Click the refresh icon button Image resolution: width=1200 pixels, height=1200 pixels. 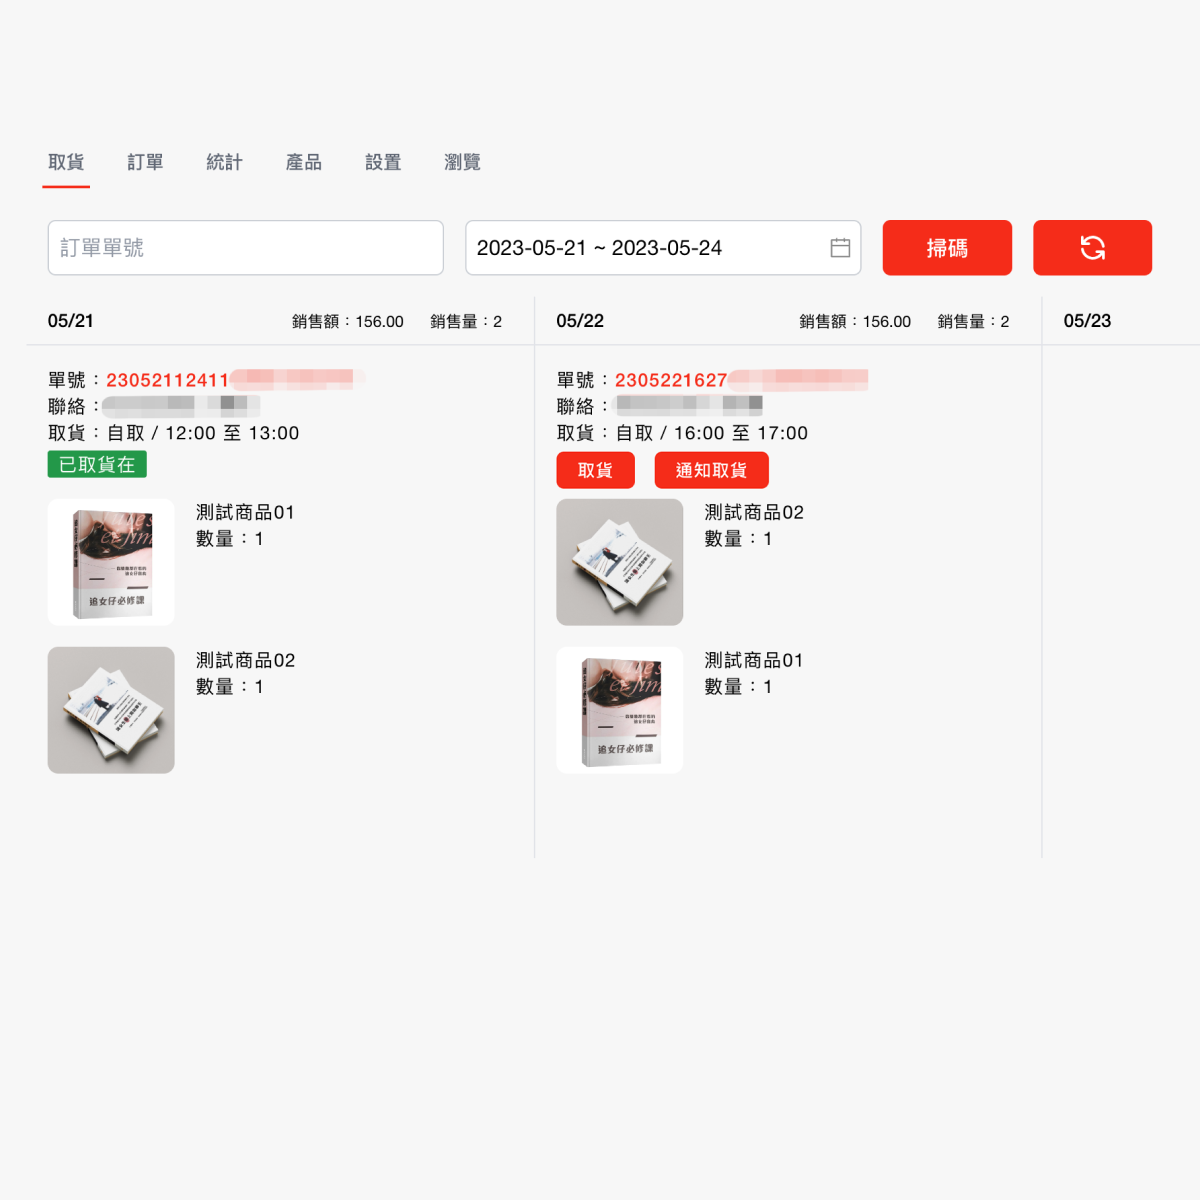pyautogui.click(x=1092, y=247)
